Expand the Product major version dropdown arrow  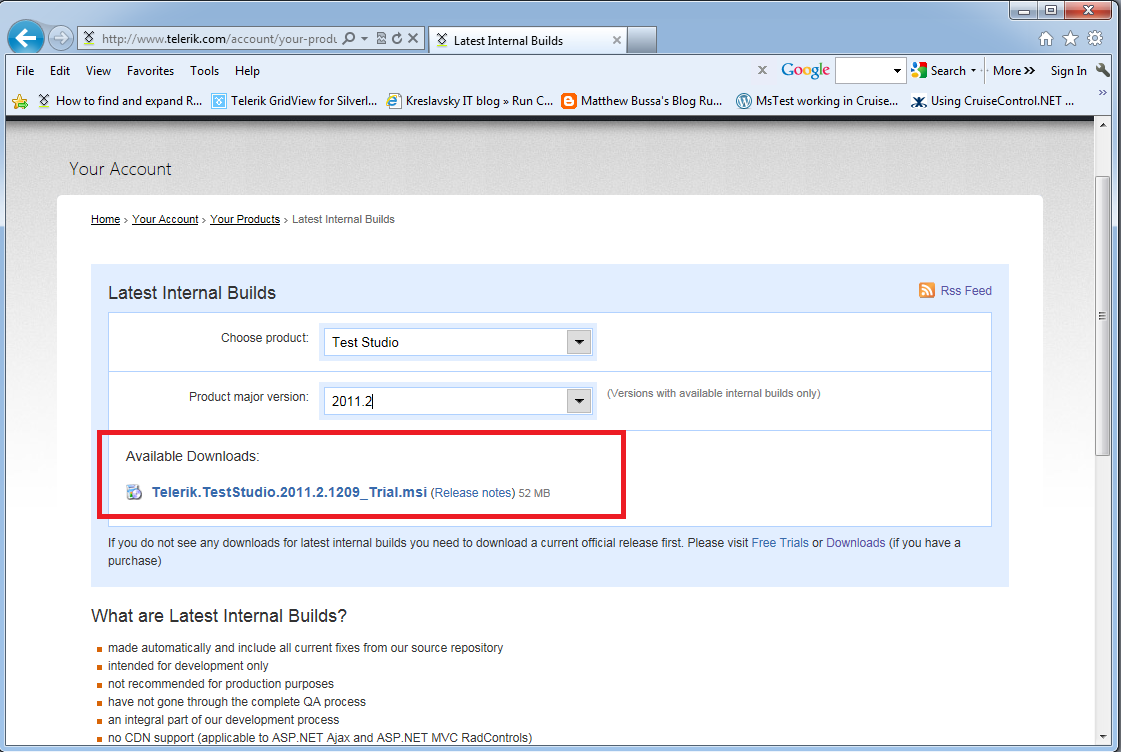coord(579,401)
